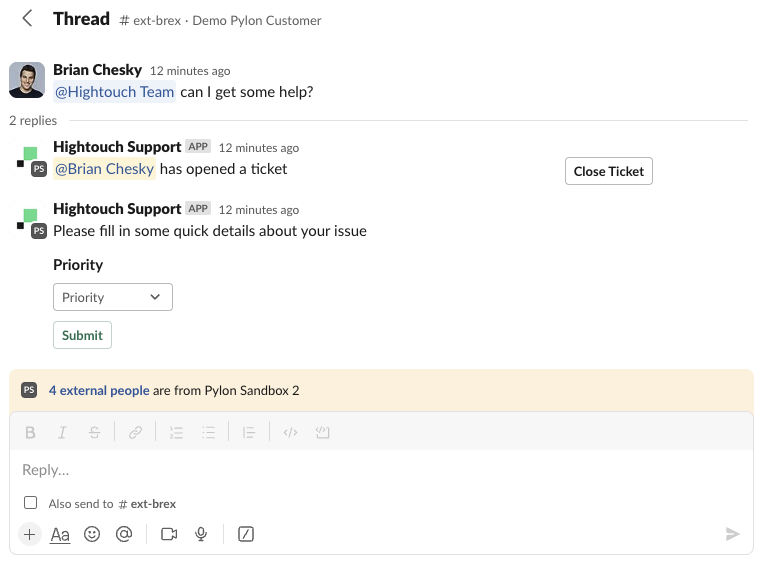This screenshot has width=762, height=565.
Task: Apply inline code formatting
Action: pyautogui.click(x=290, y=432)
